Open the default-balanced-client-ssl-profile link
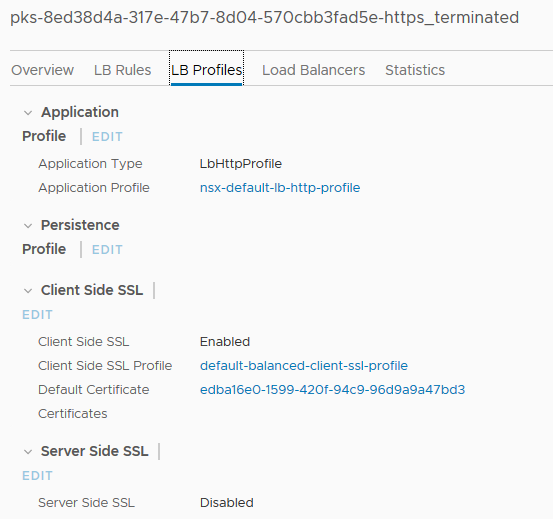 coord(304,366)
